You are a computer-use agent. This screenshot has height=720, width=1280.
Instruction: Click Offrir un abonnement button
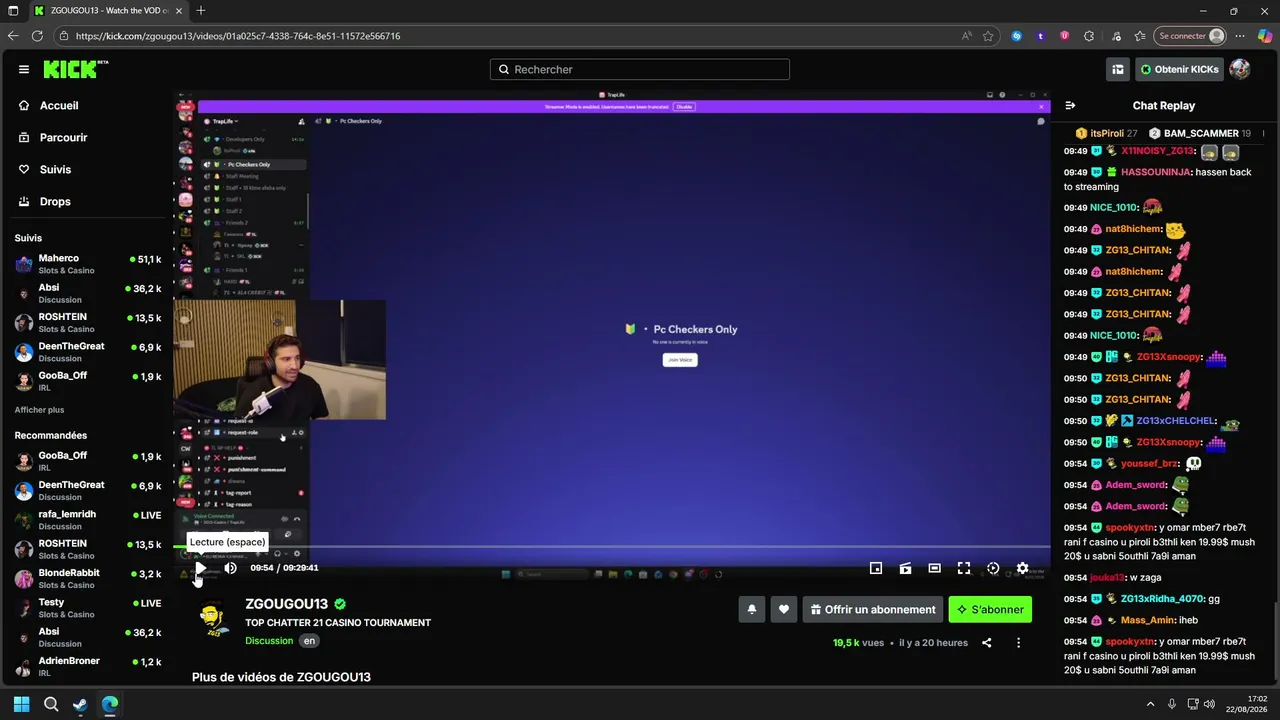coord(873,609)
